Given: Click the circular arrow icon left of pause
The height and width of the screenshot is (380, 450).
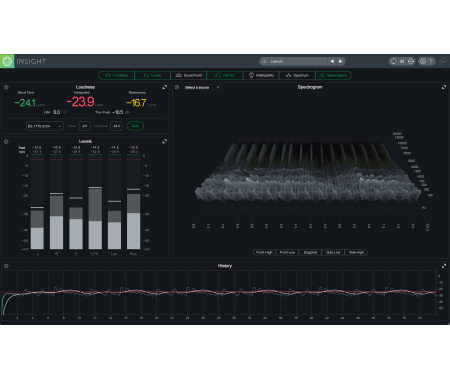Looking at the screenshot, I should [x=394, y=61].
